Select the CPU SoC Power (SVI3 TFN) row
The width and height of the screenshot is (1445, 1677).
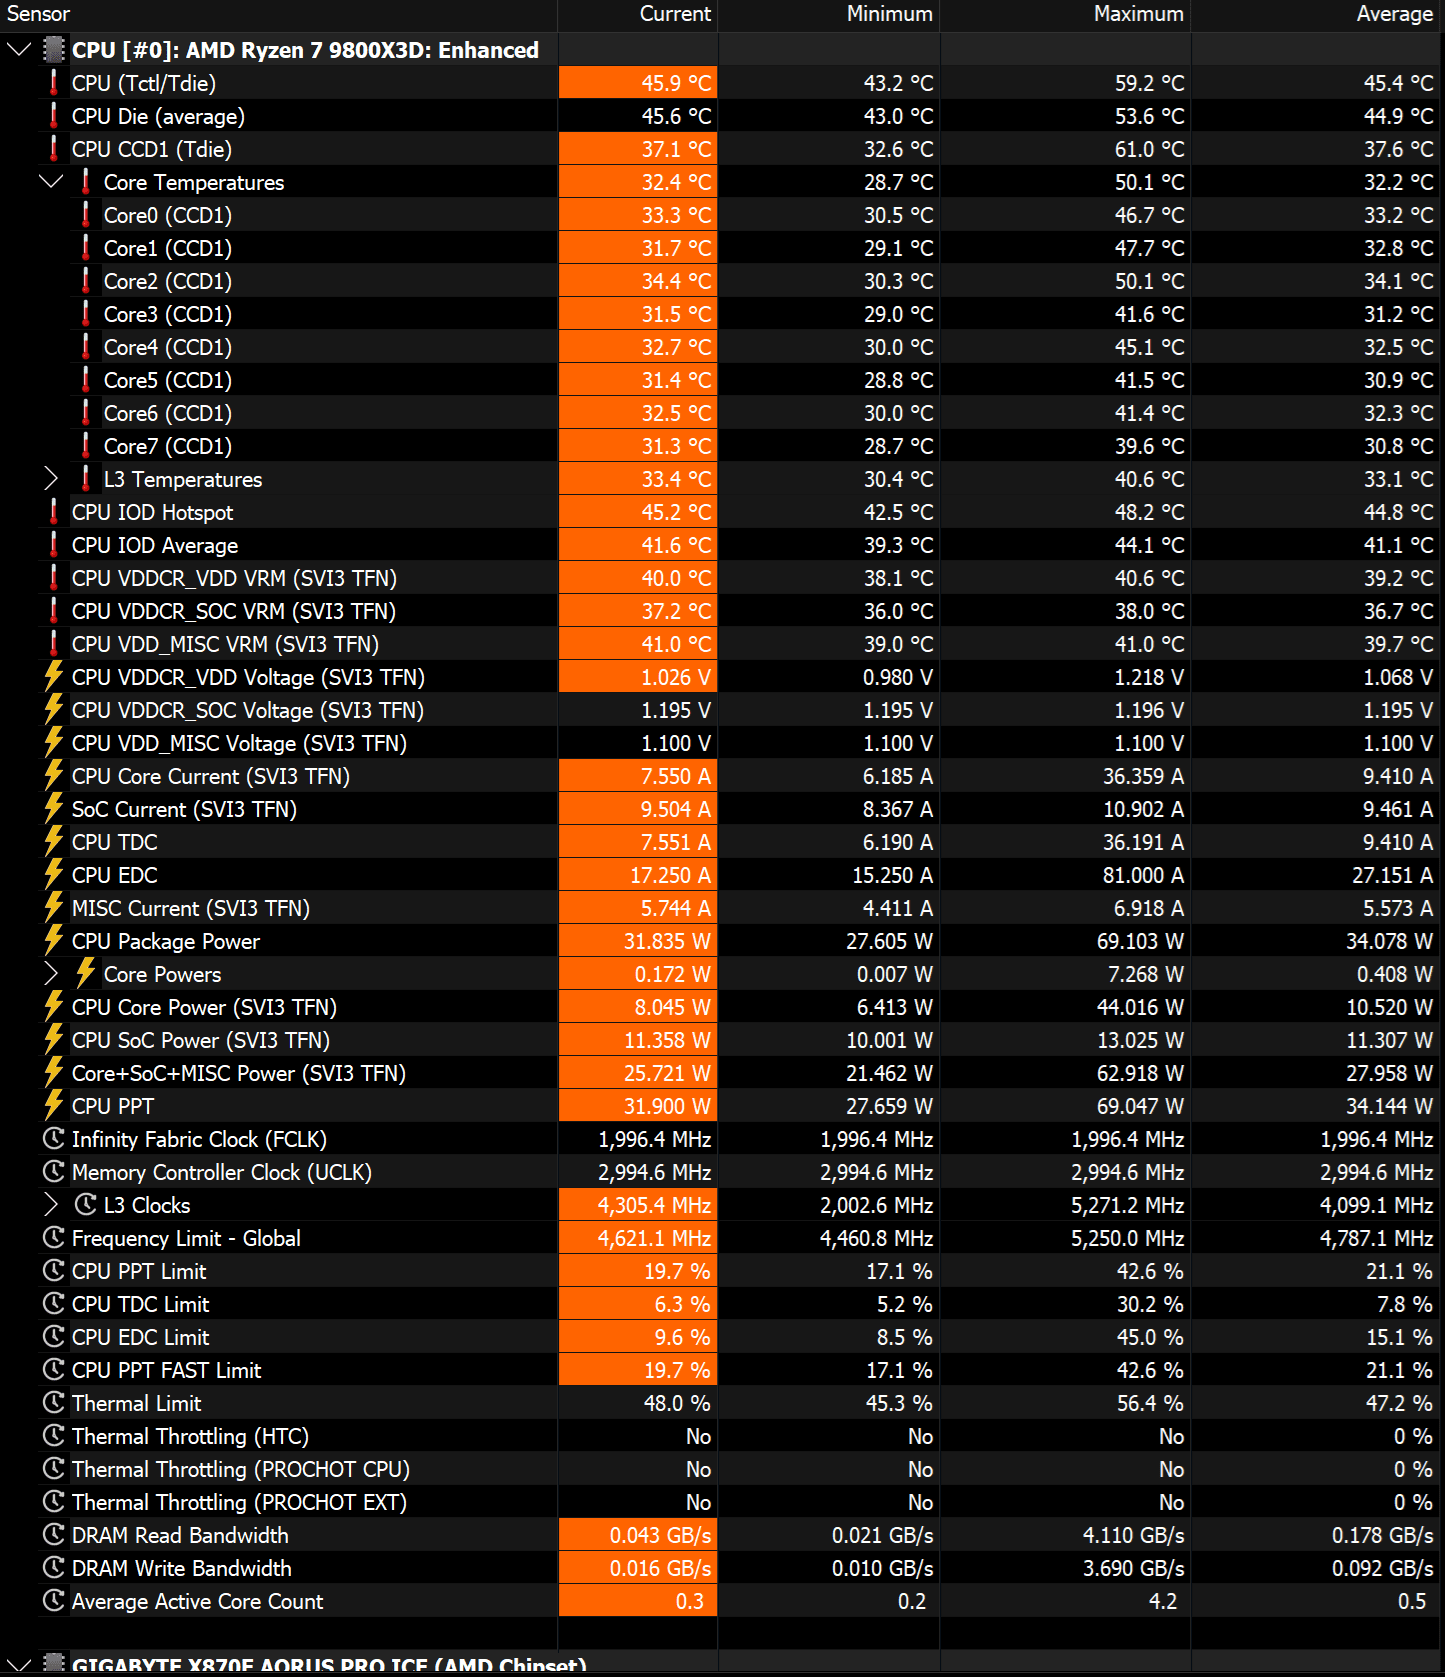click(x=722, y=1040)
